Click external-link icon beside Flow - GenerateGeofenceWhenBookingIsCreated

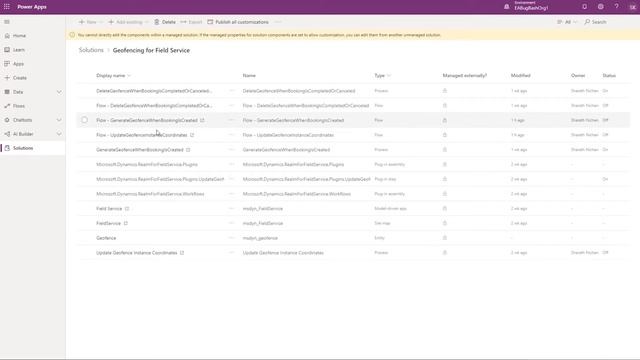(x=202, y=120)
